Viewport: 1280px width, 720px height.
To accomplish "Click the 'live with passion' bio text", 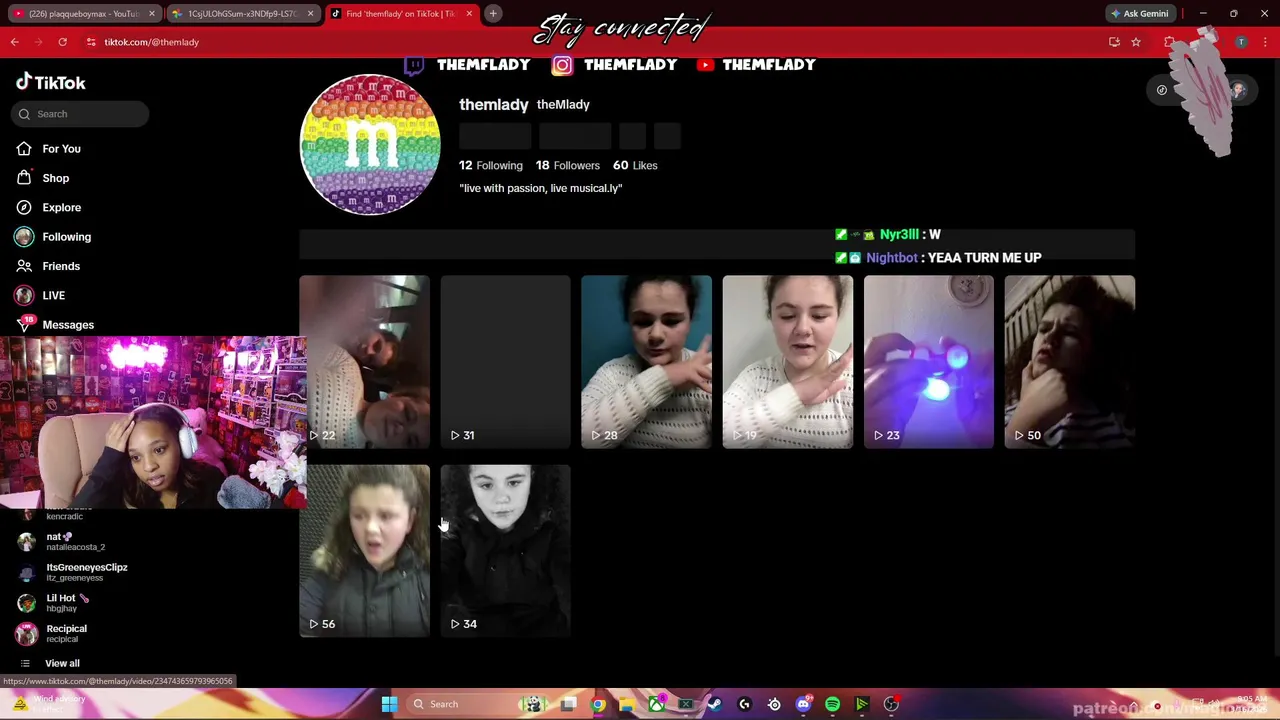I will [541, 188].
